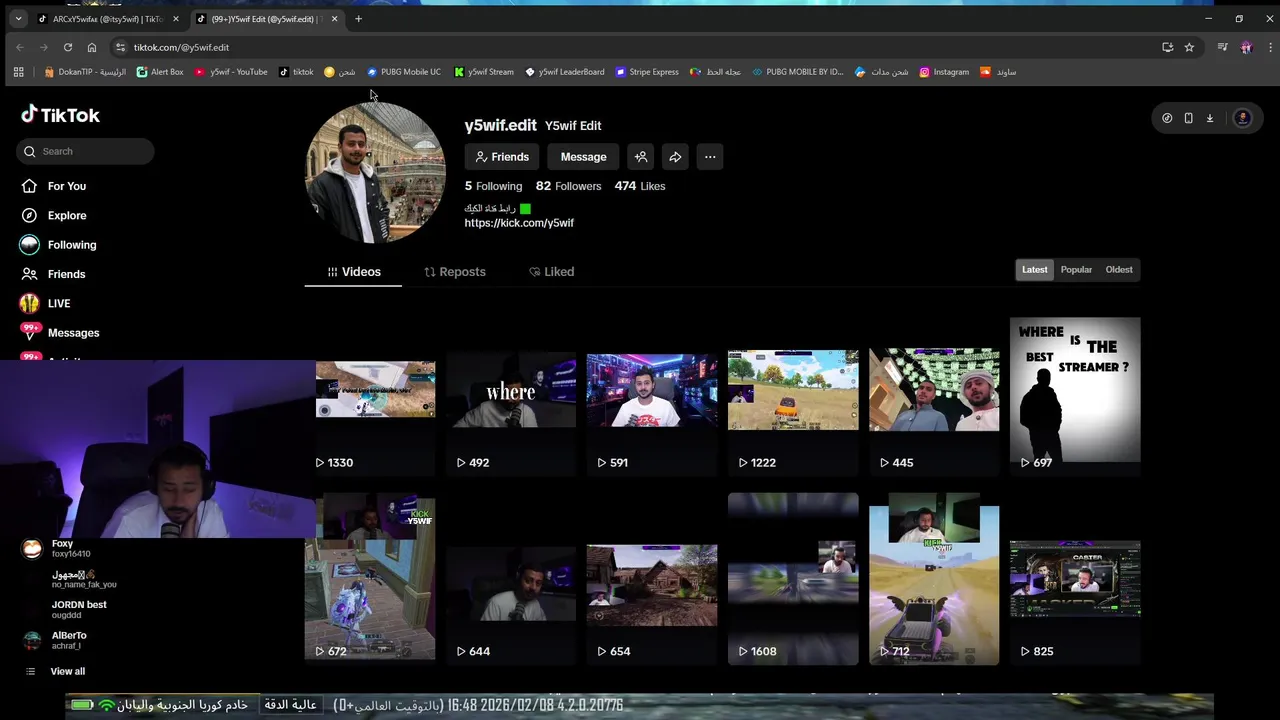The width and height of the screenshot is (1280, 720).
Task: Open the Explore page
Action: click(x=66, y=215)
